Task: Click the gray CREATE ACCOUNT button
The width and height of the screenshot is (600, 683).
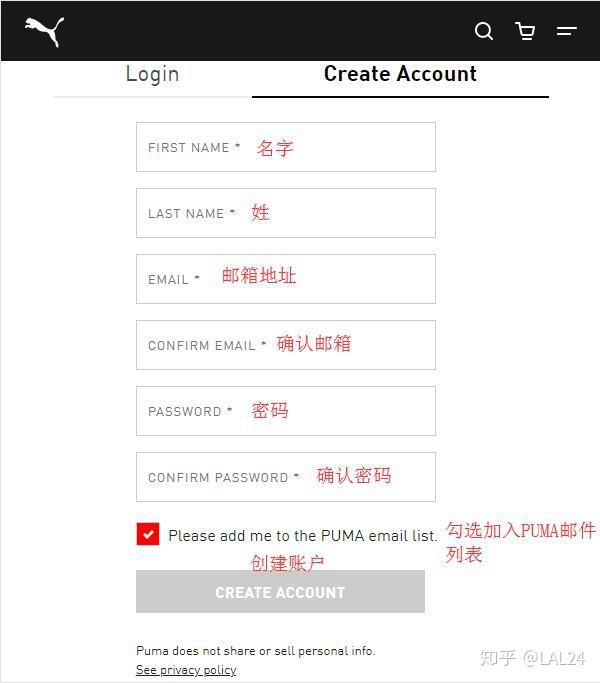Action: click(280, 592)
